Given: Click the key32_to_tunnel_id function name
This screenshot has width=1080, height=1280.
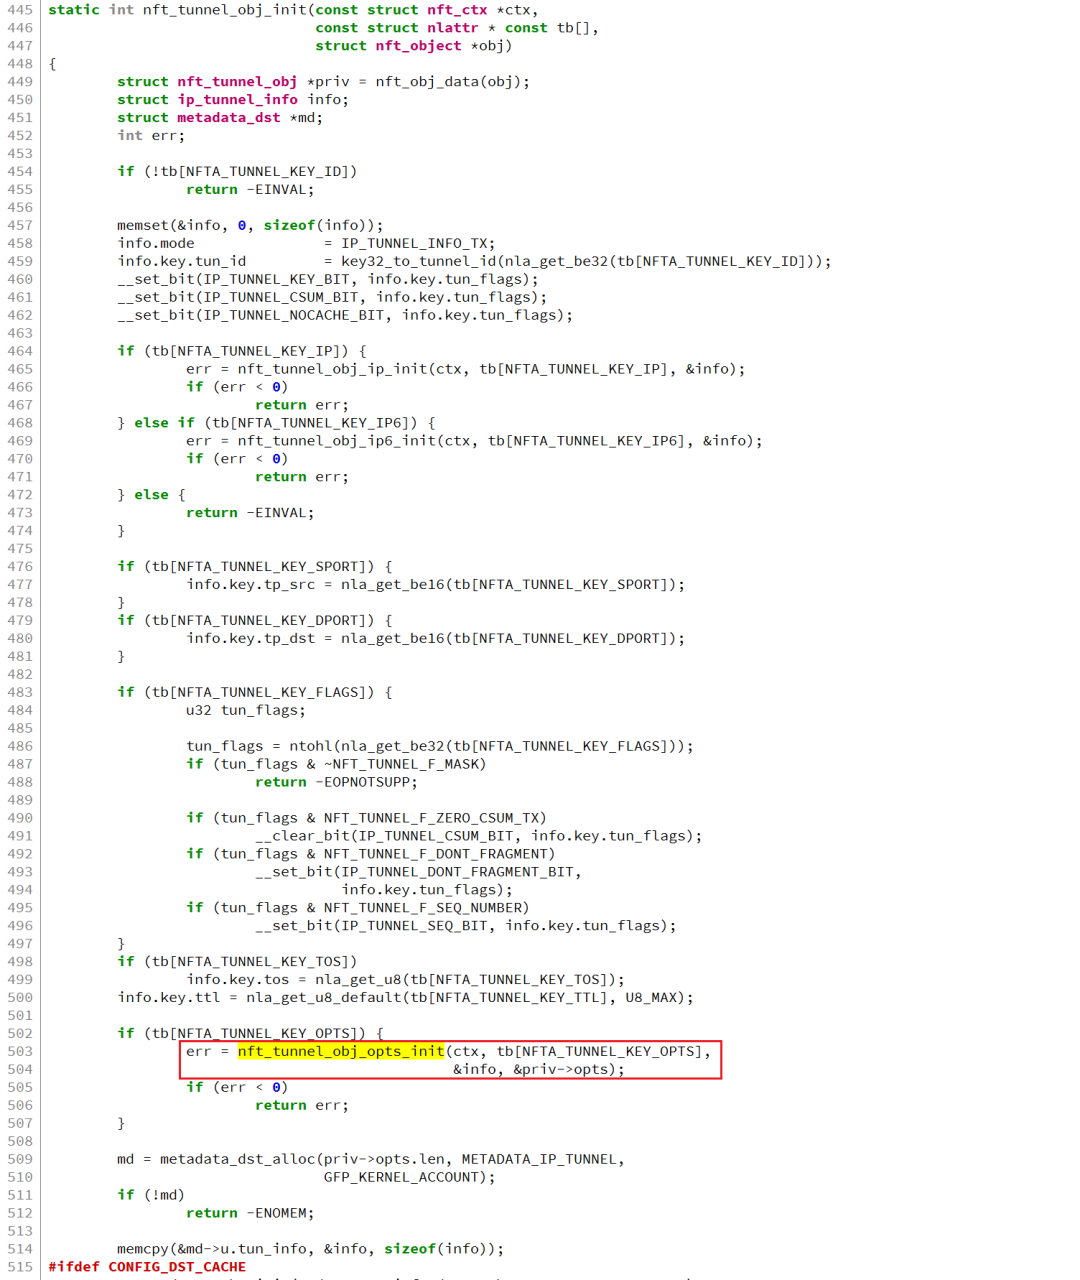Looking at the screenshot, I should 419,261.
